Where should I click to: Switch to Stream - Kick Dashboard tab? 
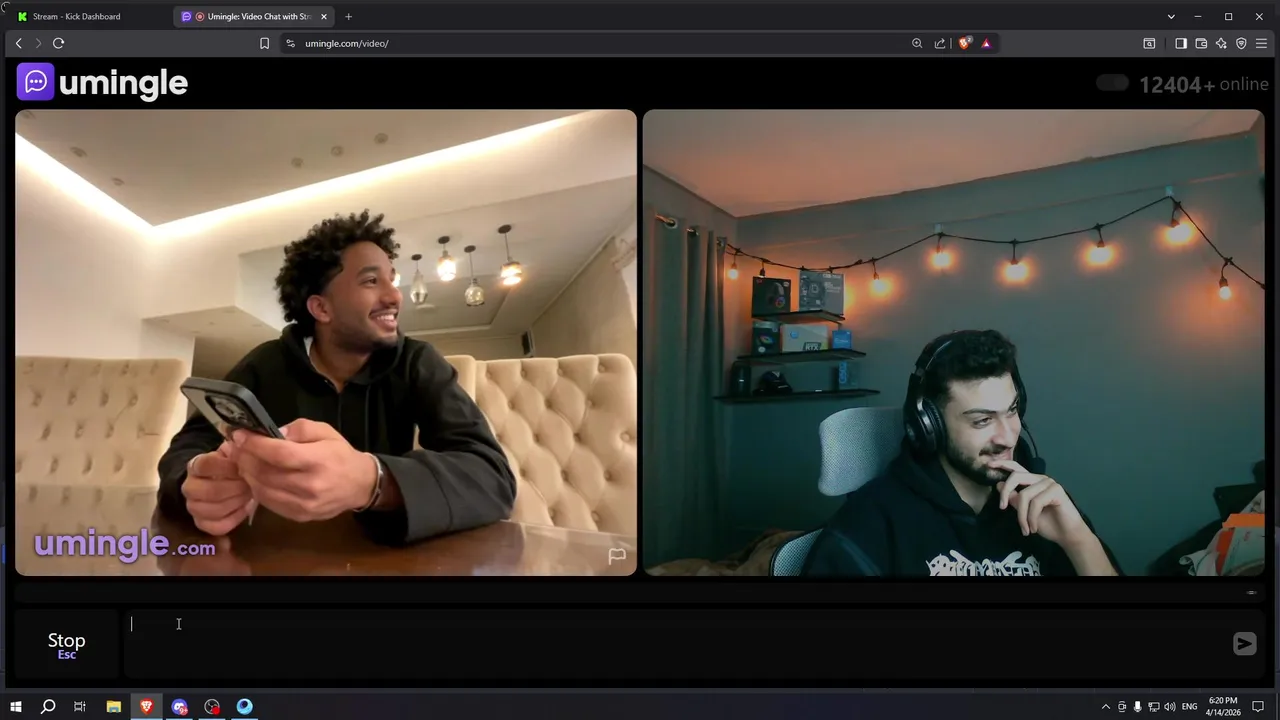click(x=85, y=16)
